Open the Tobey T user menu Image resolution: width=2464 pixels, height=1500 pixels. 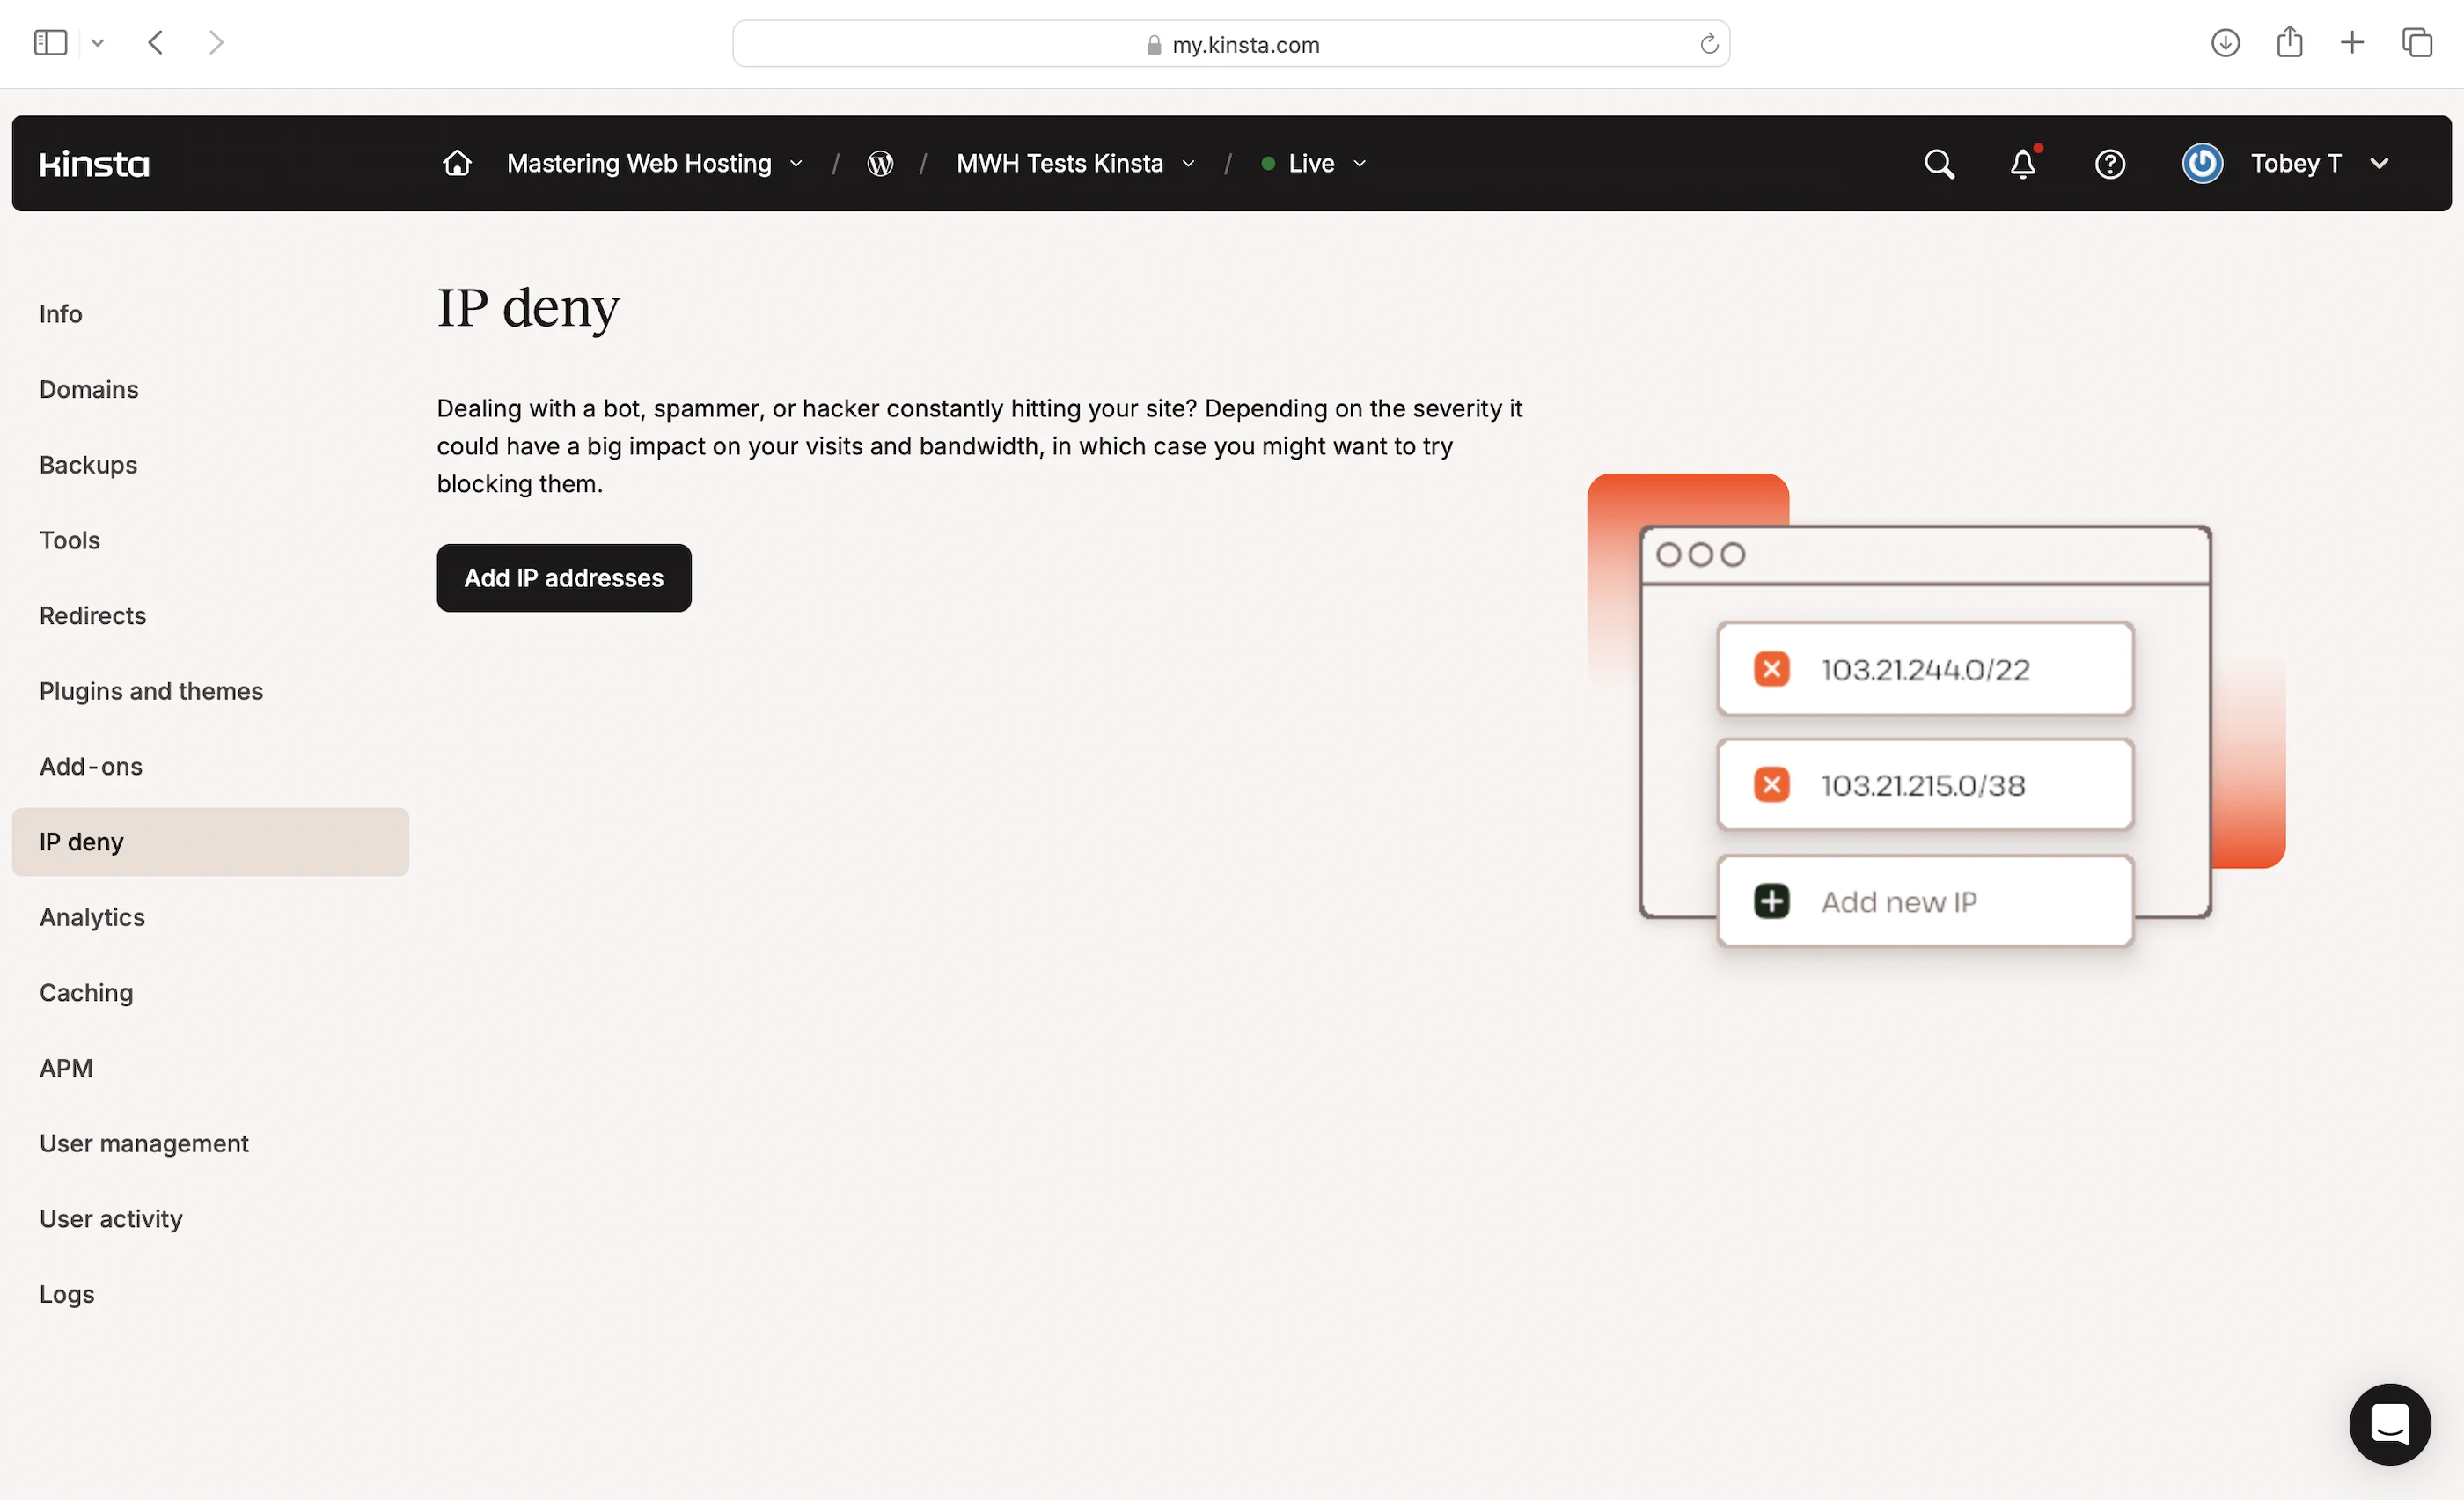(x=2295, y=163)
